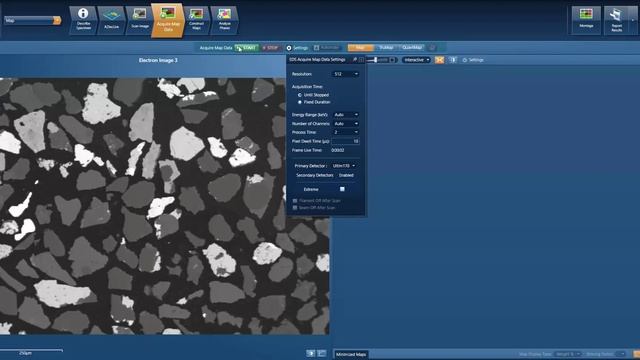This screenshot has width=640, height=360.
Task: Click the Secondary Detectors Disabled value
Action: pyautogui.click(x=346, y=175)
